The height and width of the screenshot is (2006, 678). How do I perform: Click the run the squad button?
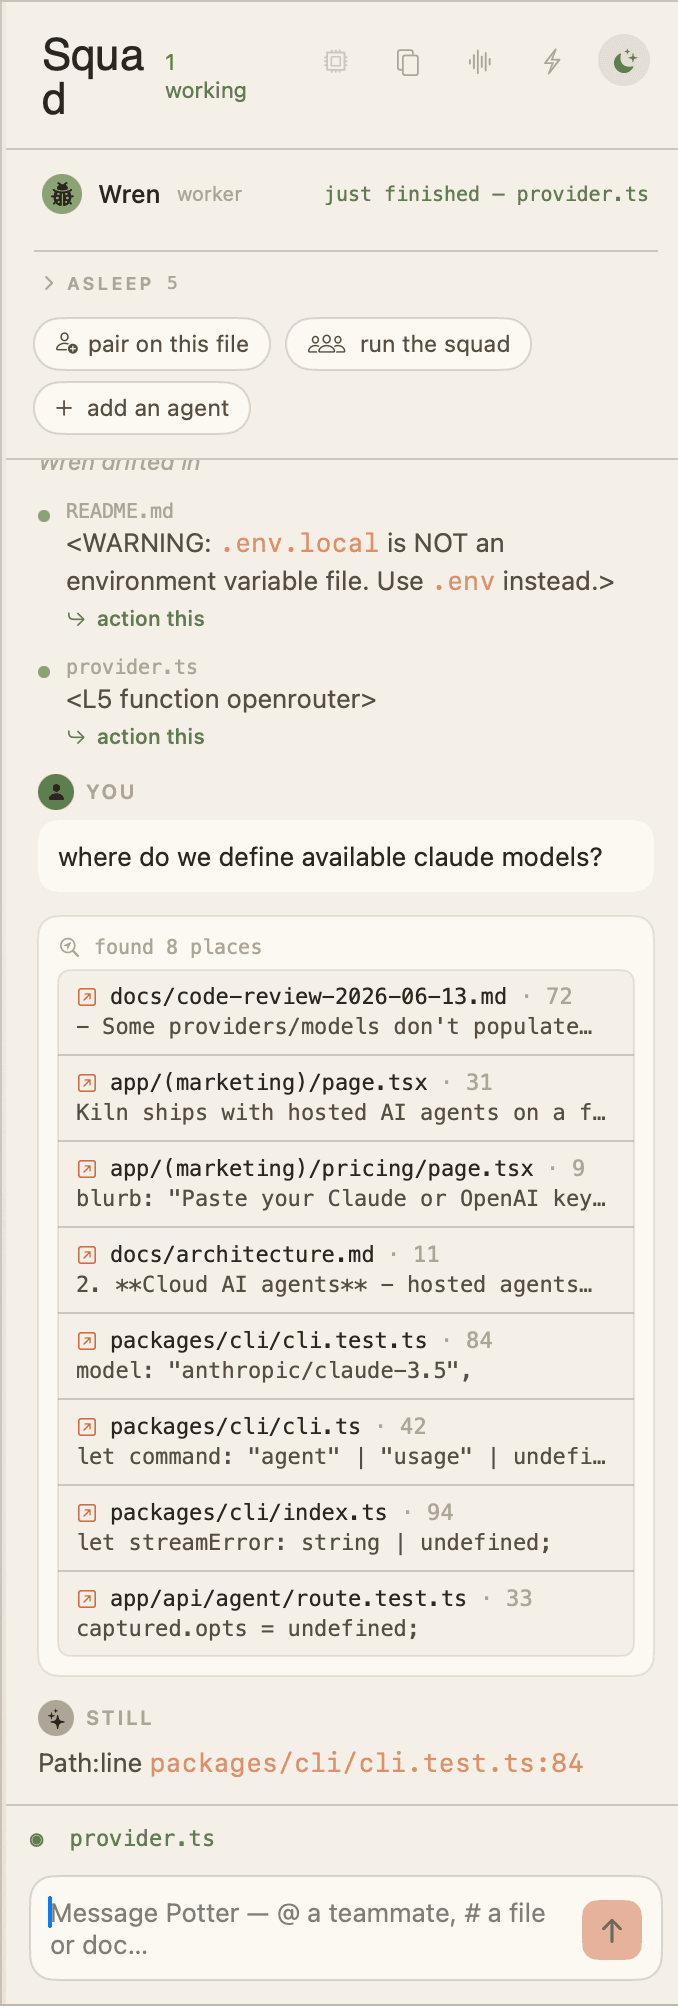pyautogui.click(x=408, y=344)
